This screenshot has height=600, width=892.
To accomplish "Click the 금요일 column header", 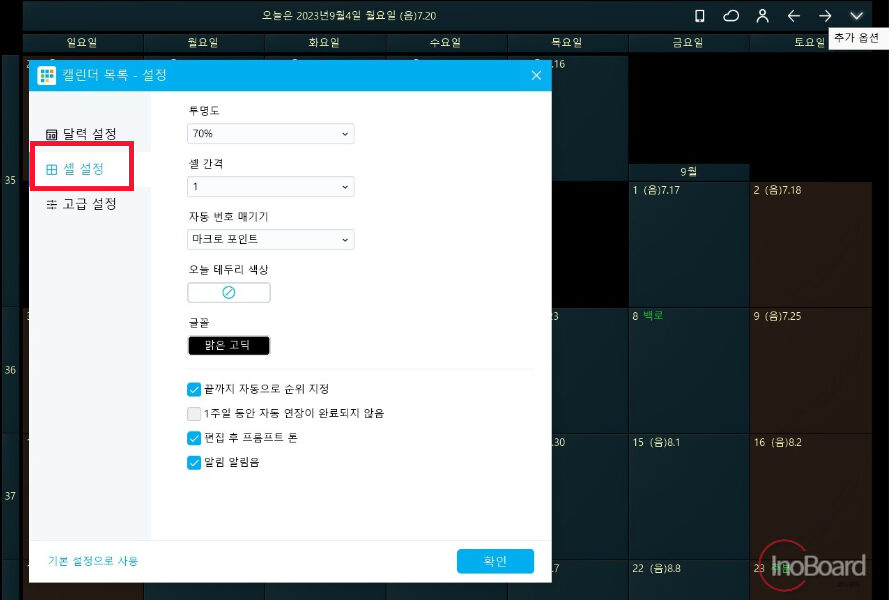I will coord(688,42).
